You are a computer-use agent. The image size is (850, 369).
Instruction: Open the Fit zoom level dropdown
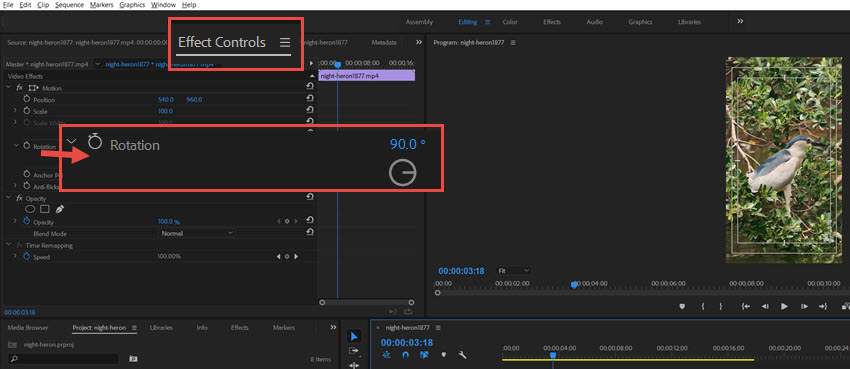(x=513, y=270)
